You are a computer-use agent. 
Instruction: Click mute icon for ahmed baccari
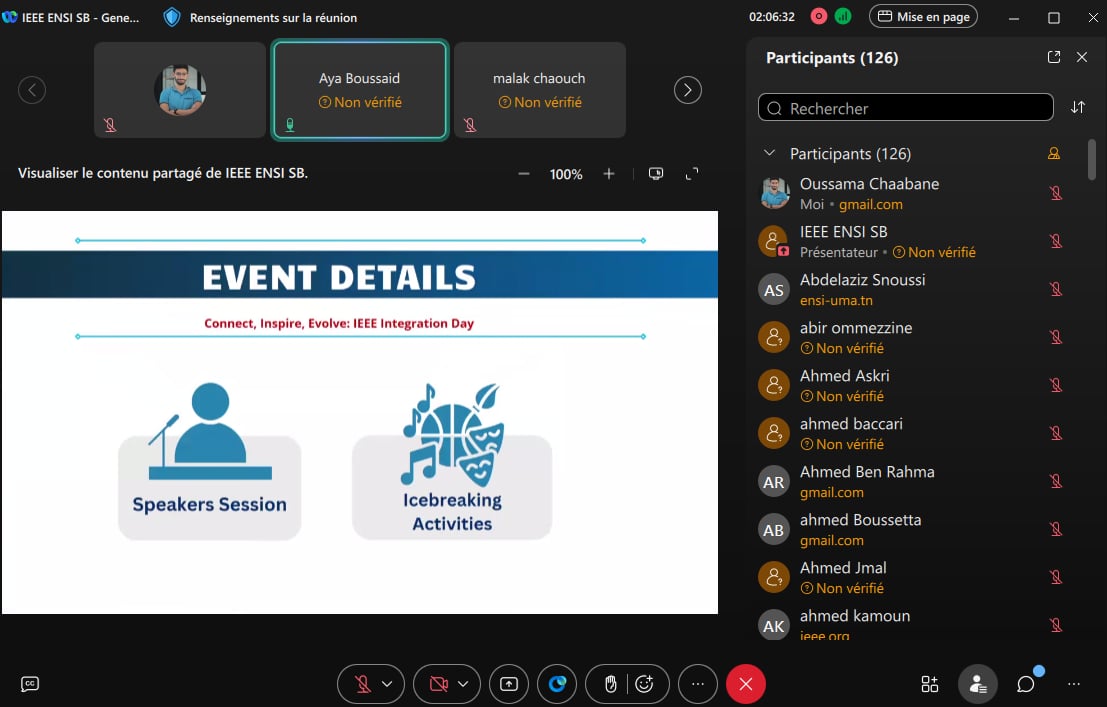click(x=1056, y=433)
